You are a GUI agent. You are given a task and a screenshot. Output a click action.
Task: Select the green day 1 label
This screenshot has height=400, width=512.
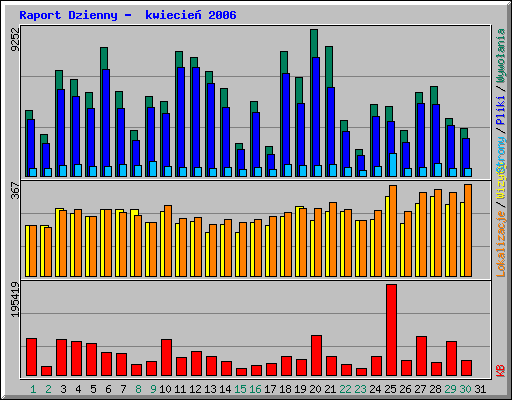point(33,389)
